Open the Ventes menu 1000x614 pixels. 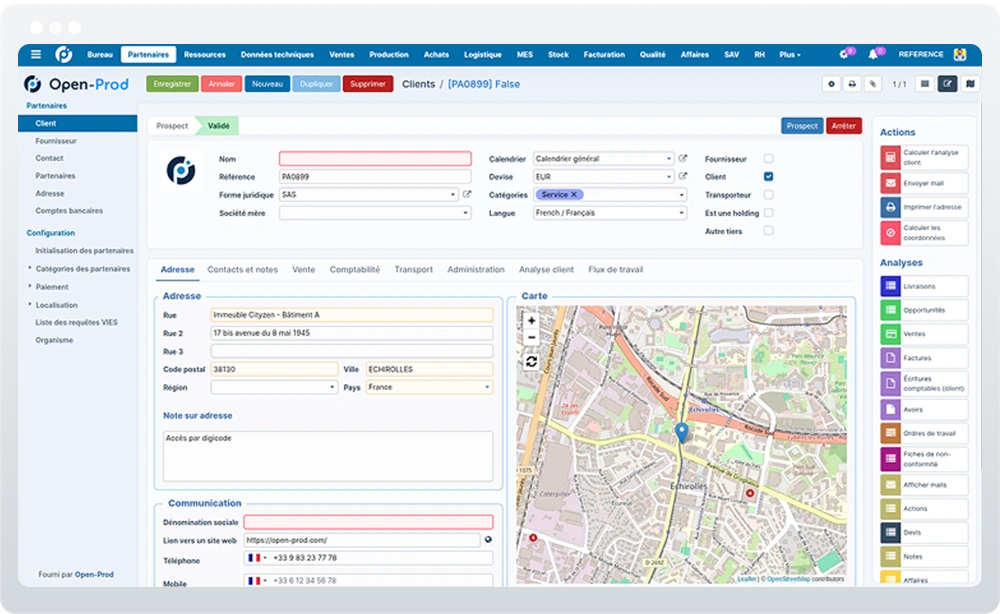click(x=342, y=55)
